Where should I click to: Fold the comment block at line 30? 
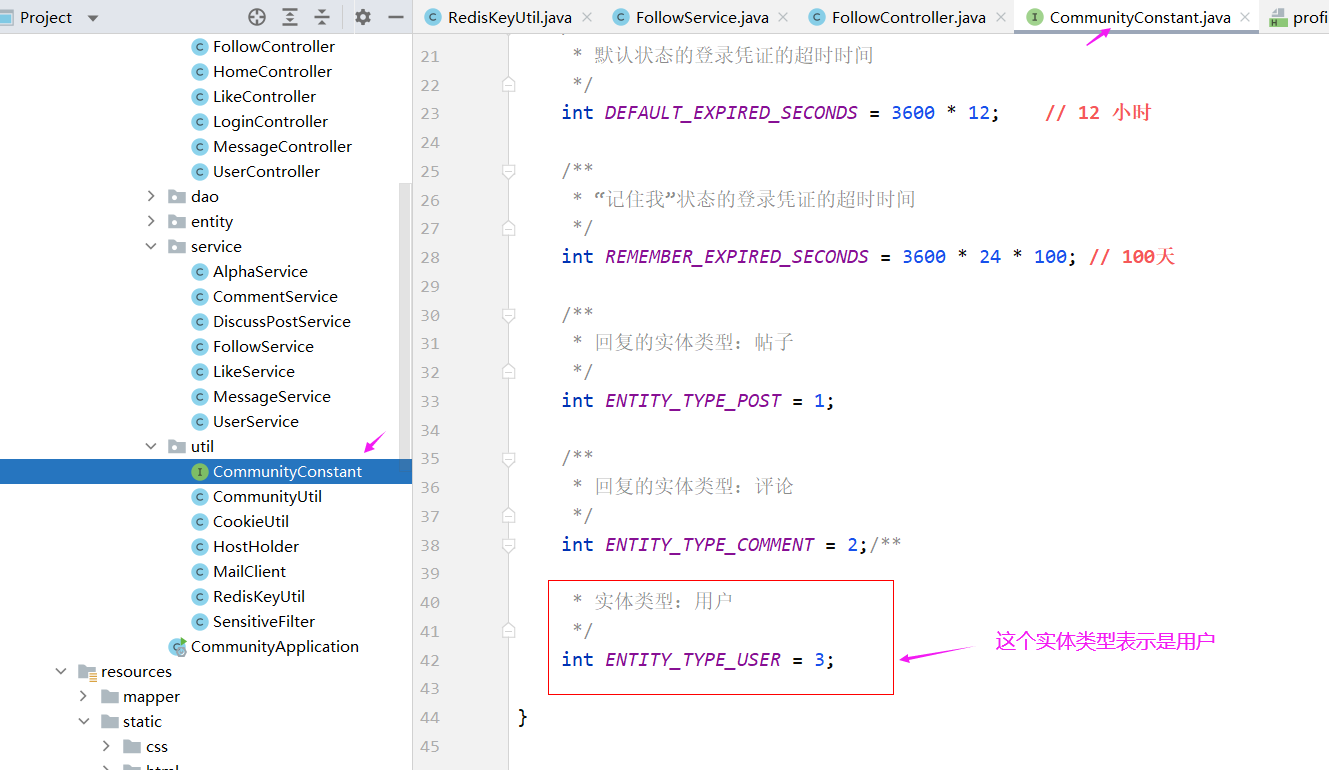pyautogui.click(x=508, y=315)
